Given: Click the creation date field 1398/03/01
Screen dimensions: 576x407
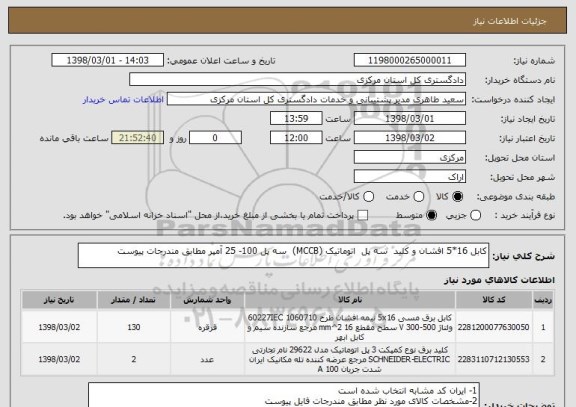Looking at the screenshot, I should click(410, 119).
